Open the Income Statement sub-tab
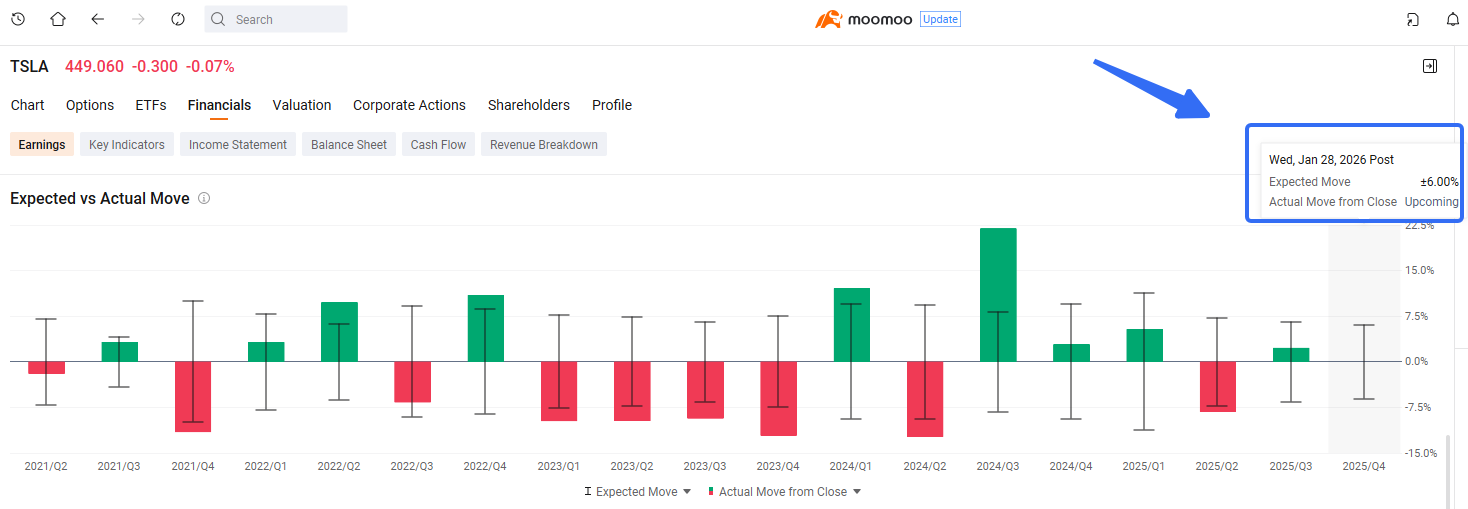The height and width of the screenshot is (509, 1468). tap(238, 145)
